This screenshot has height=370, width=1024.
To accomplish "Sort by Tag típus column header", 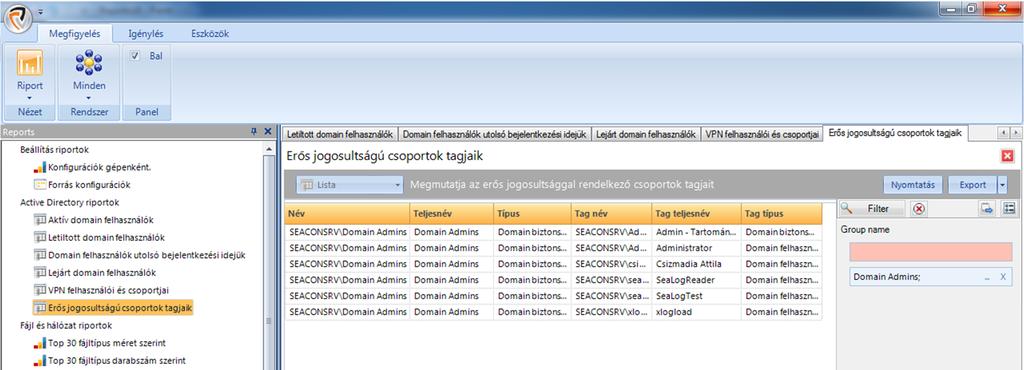I will coord(782,213).
